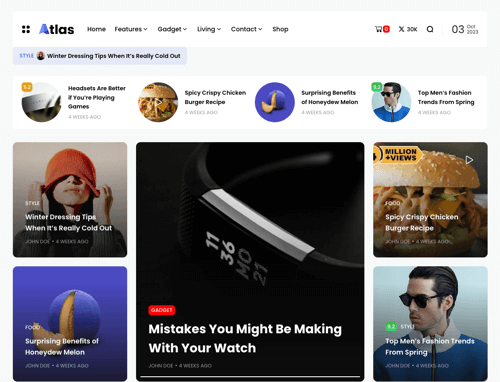Click the slider progress bar under watch article
Screen dimensions: 500x382
(250, 377)
